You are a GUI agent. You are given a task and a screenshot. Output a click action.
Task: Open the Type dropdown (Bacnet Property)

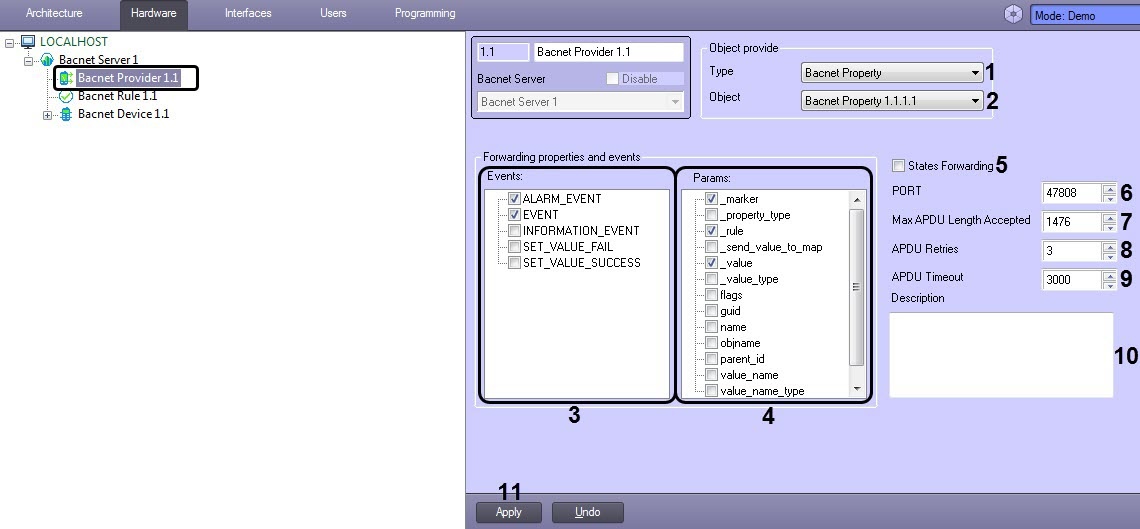(x=892, y=73)
